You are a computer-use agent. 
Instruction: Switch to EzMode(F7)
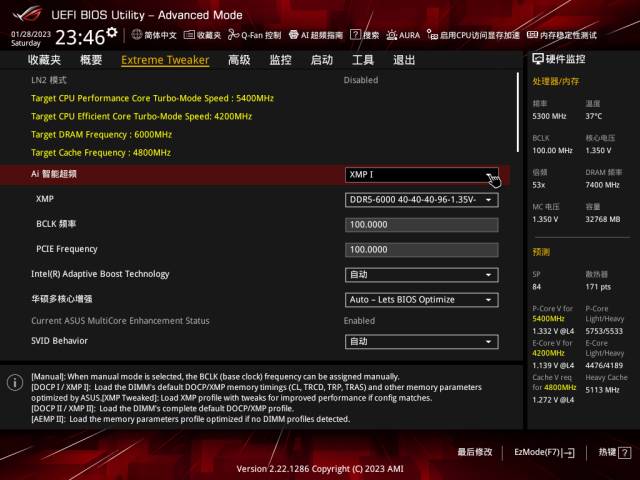coord(544,452)
